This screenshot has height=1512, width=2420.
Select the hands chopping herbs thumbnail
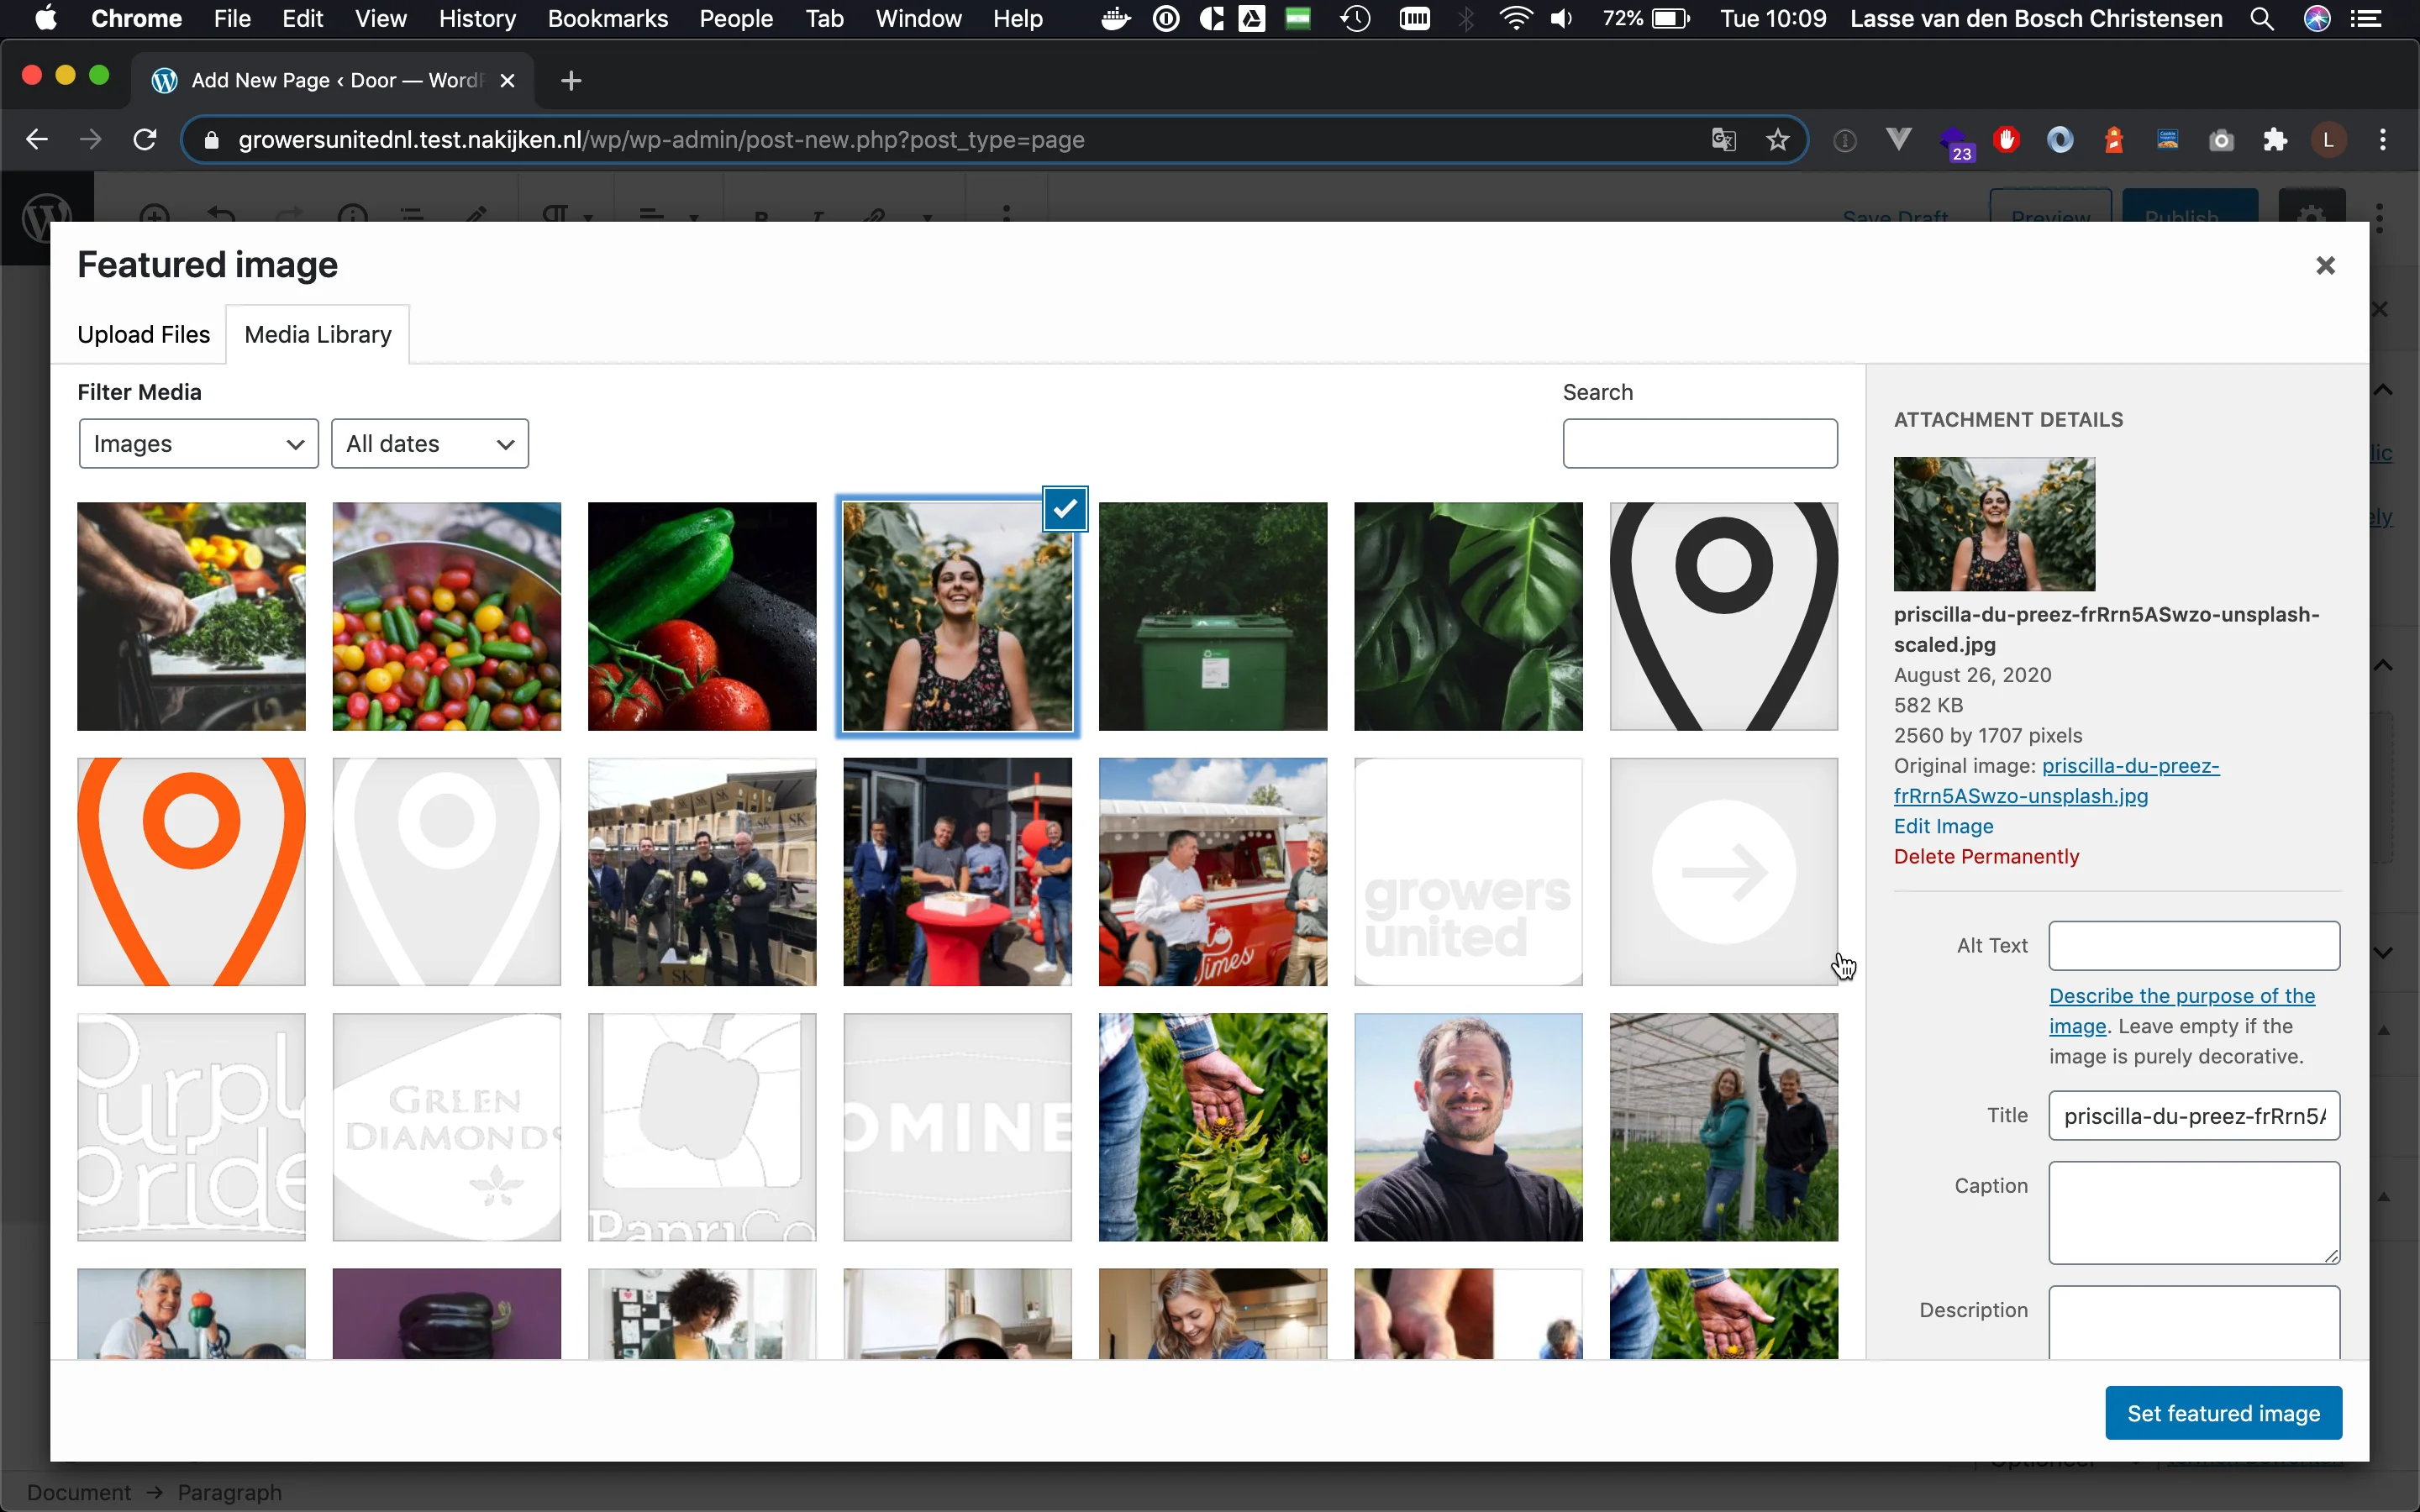coord(191,616)
